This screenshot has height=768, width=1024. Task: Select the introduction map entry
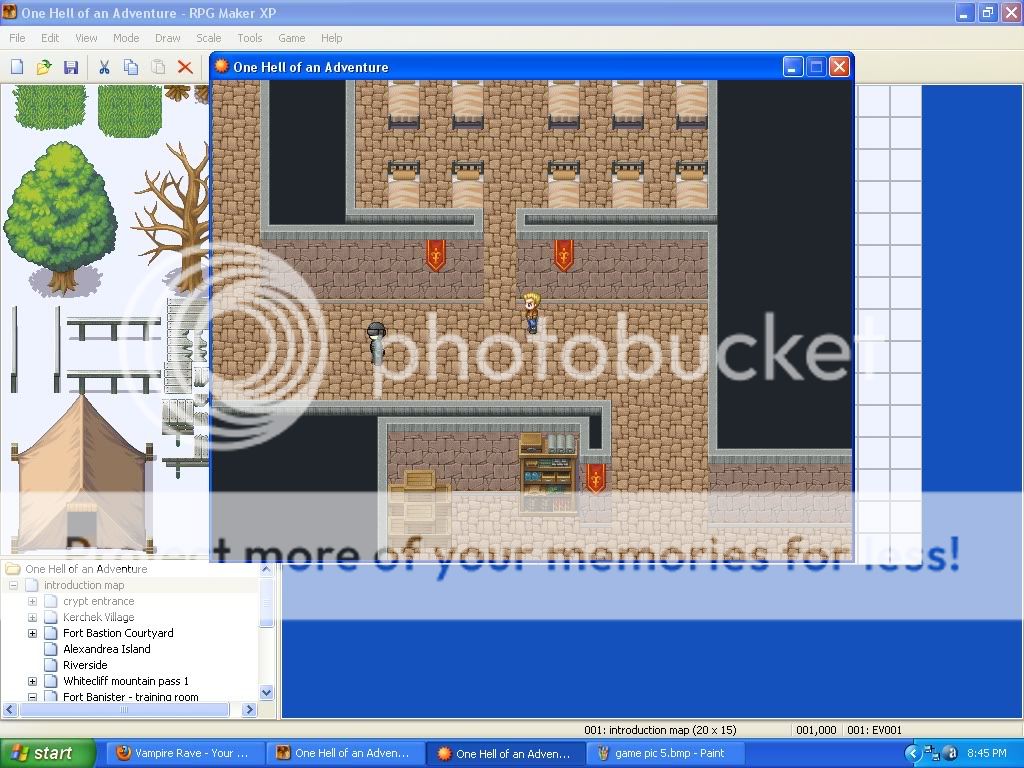[84, 585]
